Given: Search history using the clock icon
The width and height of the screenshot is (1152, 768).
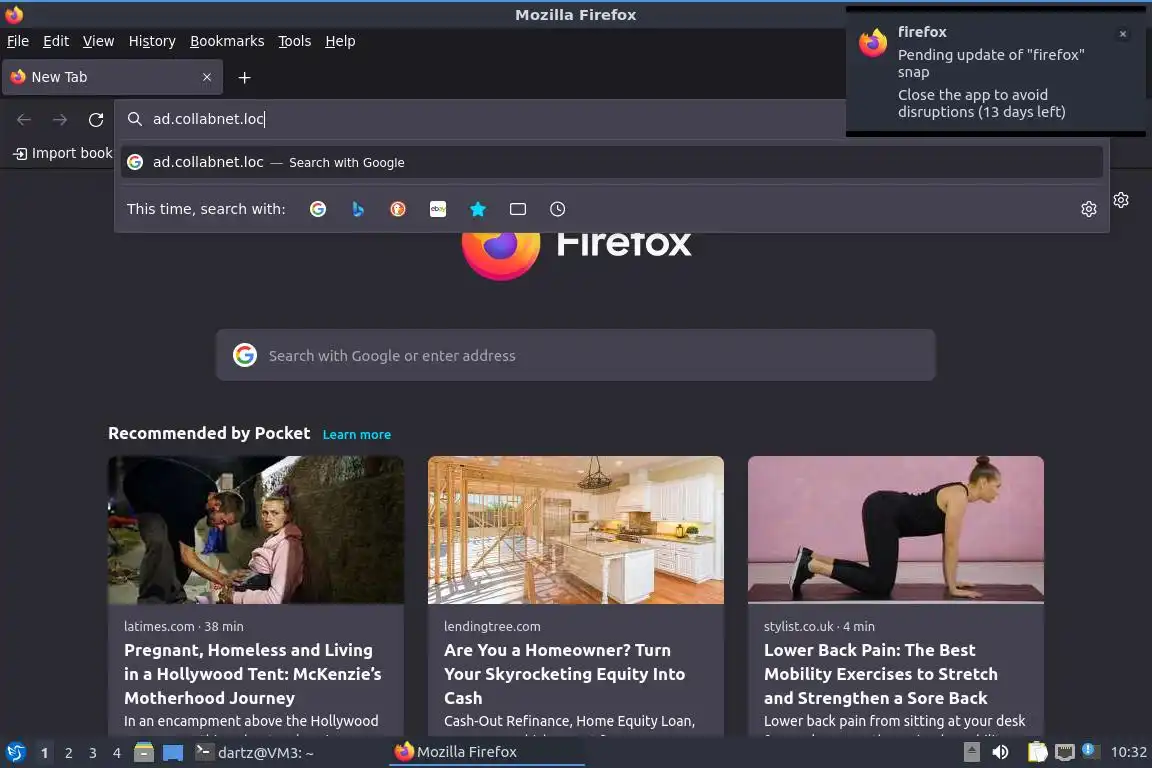Looking at the screenshot, I should (x=558, y=209).
